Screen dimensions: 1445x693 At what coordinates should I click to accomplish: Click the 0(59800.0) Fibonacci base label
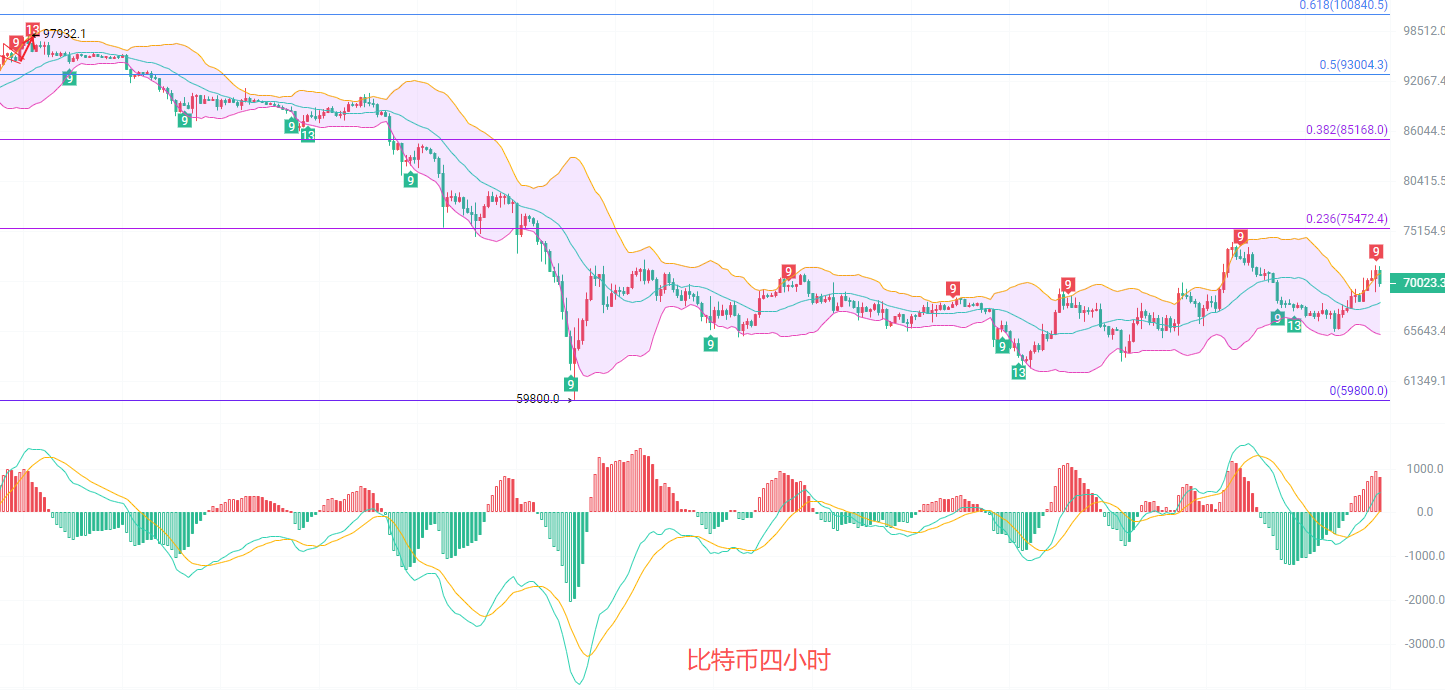tap(1358, 391)
